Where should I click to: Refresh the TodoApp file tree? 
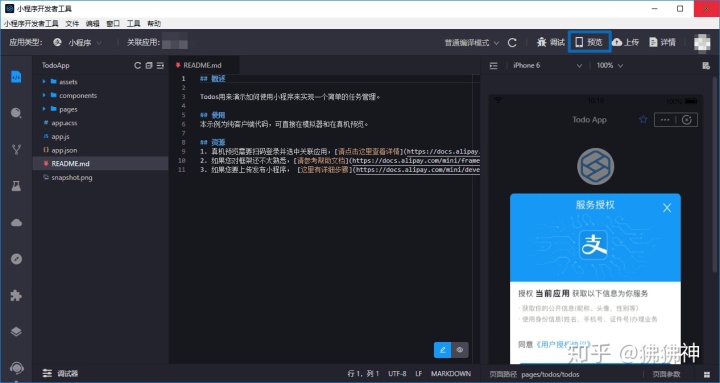tap(137, 66)
